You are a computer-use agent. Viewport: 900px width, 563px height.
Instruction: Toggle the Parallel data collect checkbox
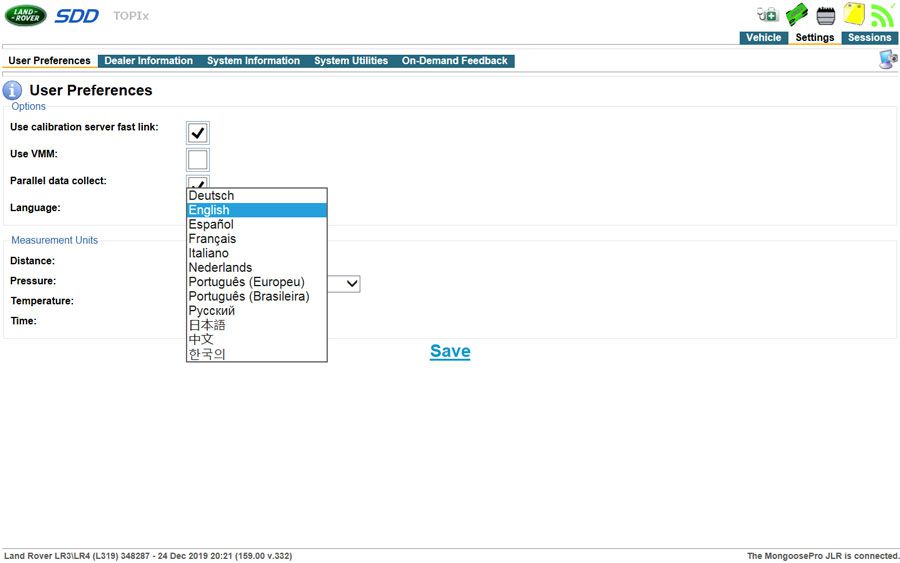198,182
